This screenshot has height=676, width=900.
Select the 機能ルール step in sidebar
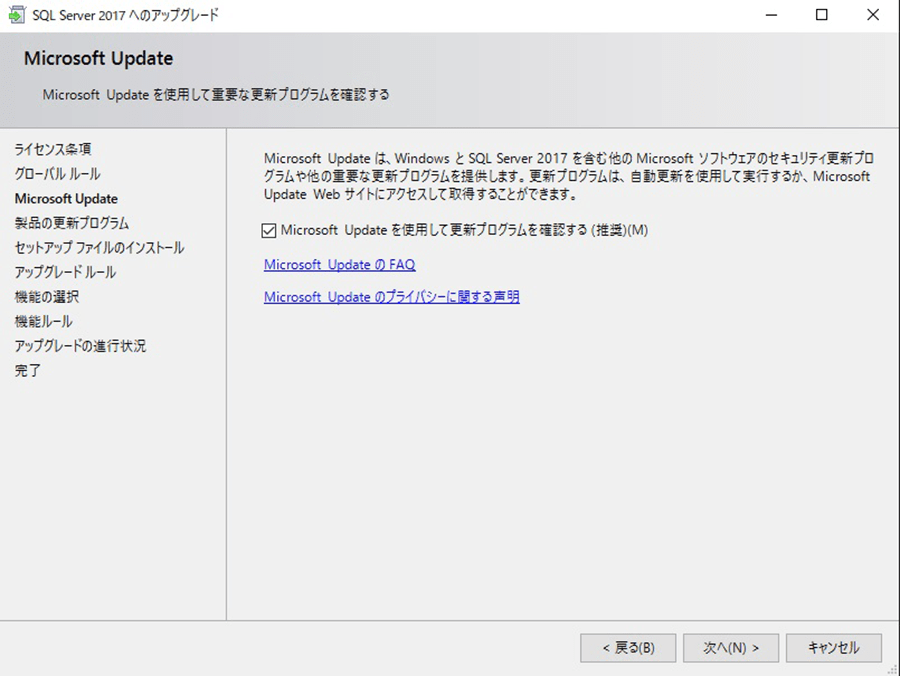[x=44, y=321]
